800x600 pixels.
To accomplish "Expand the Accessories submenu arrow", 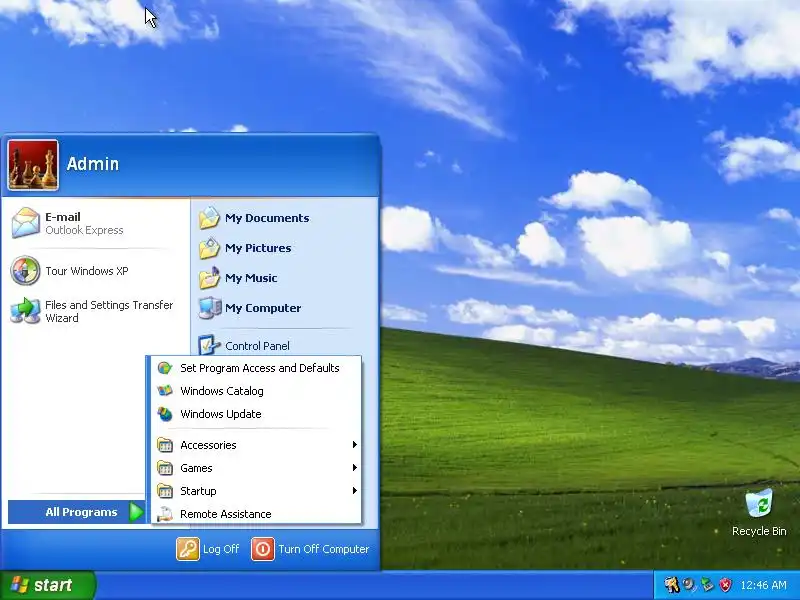I will coord(355,445).
